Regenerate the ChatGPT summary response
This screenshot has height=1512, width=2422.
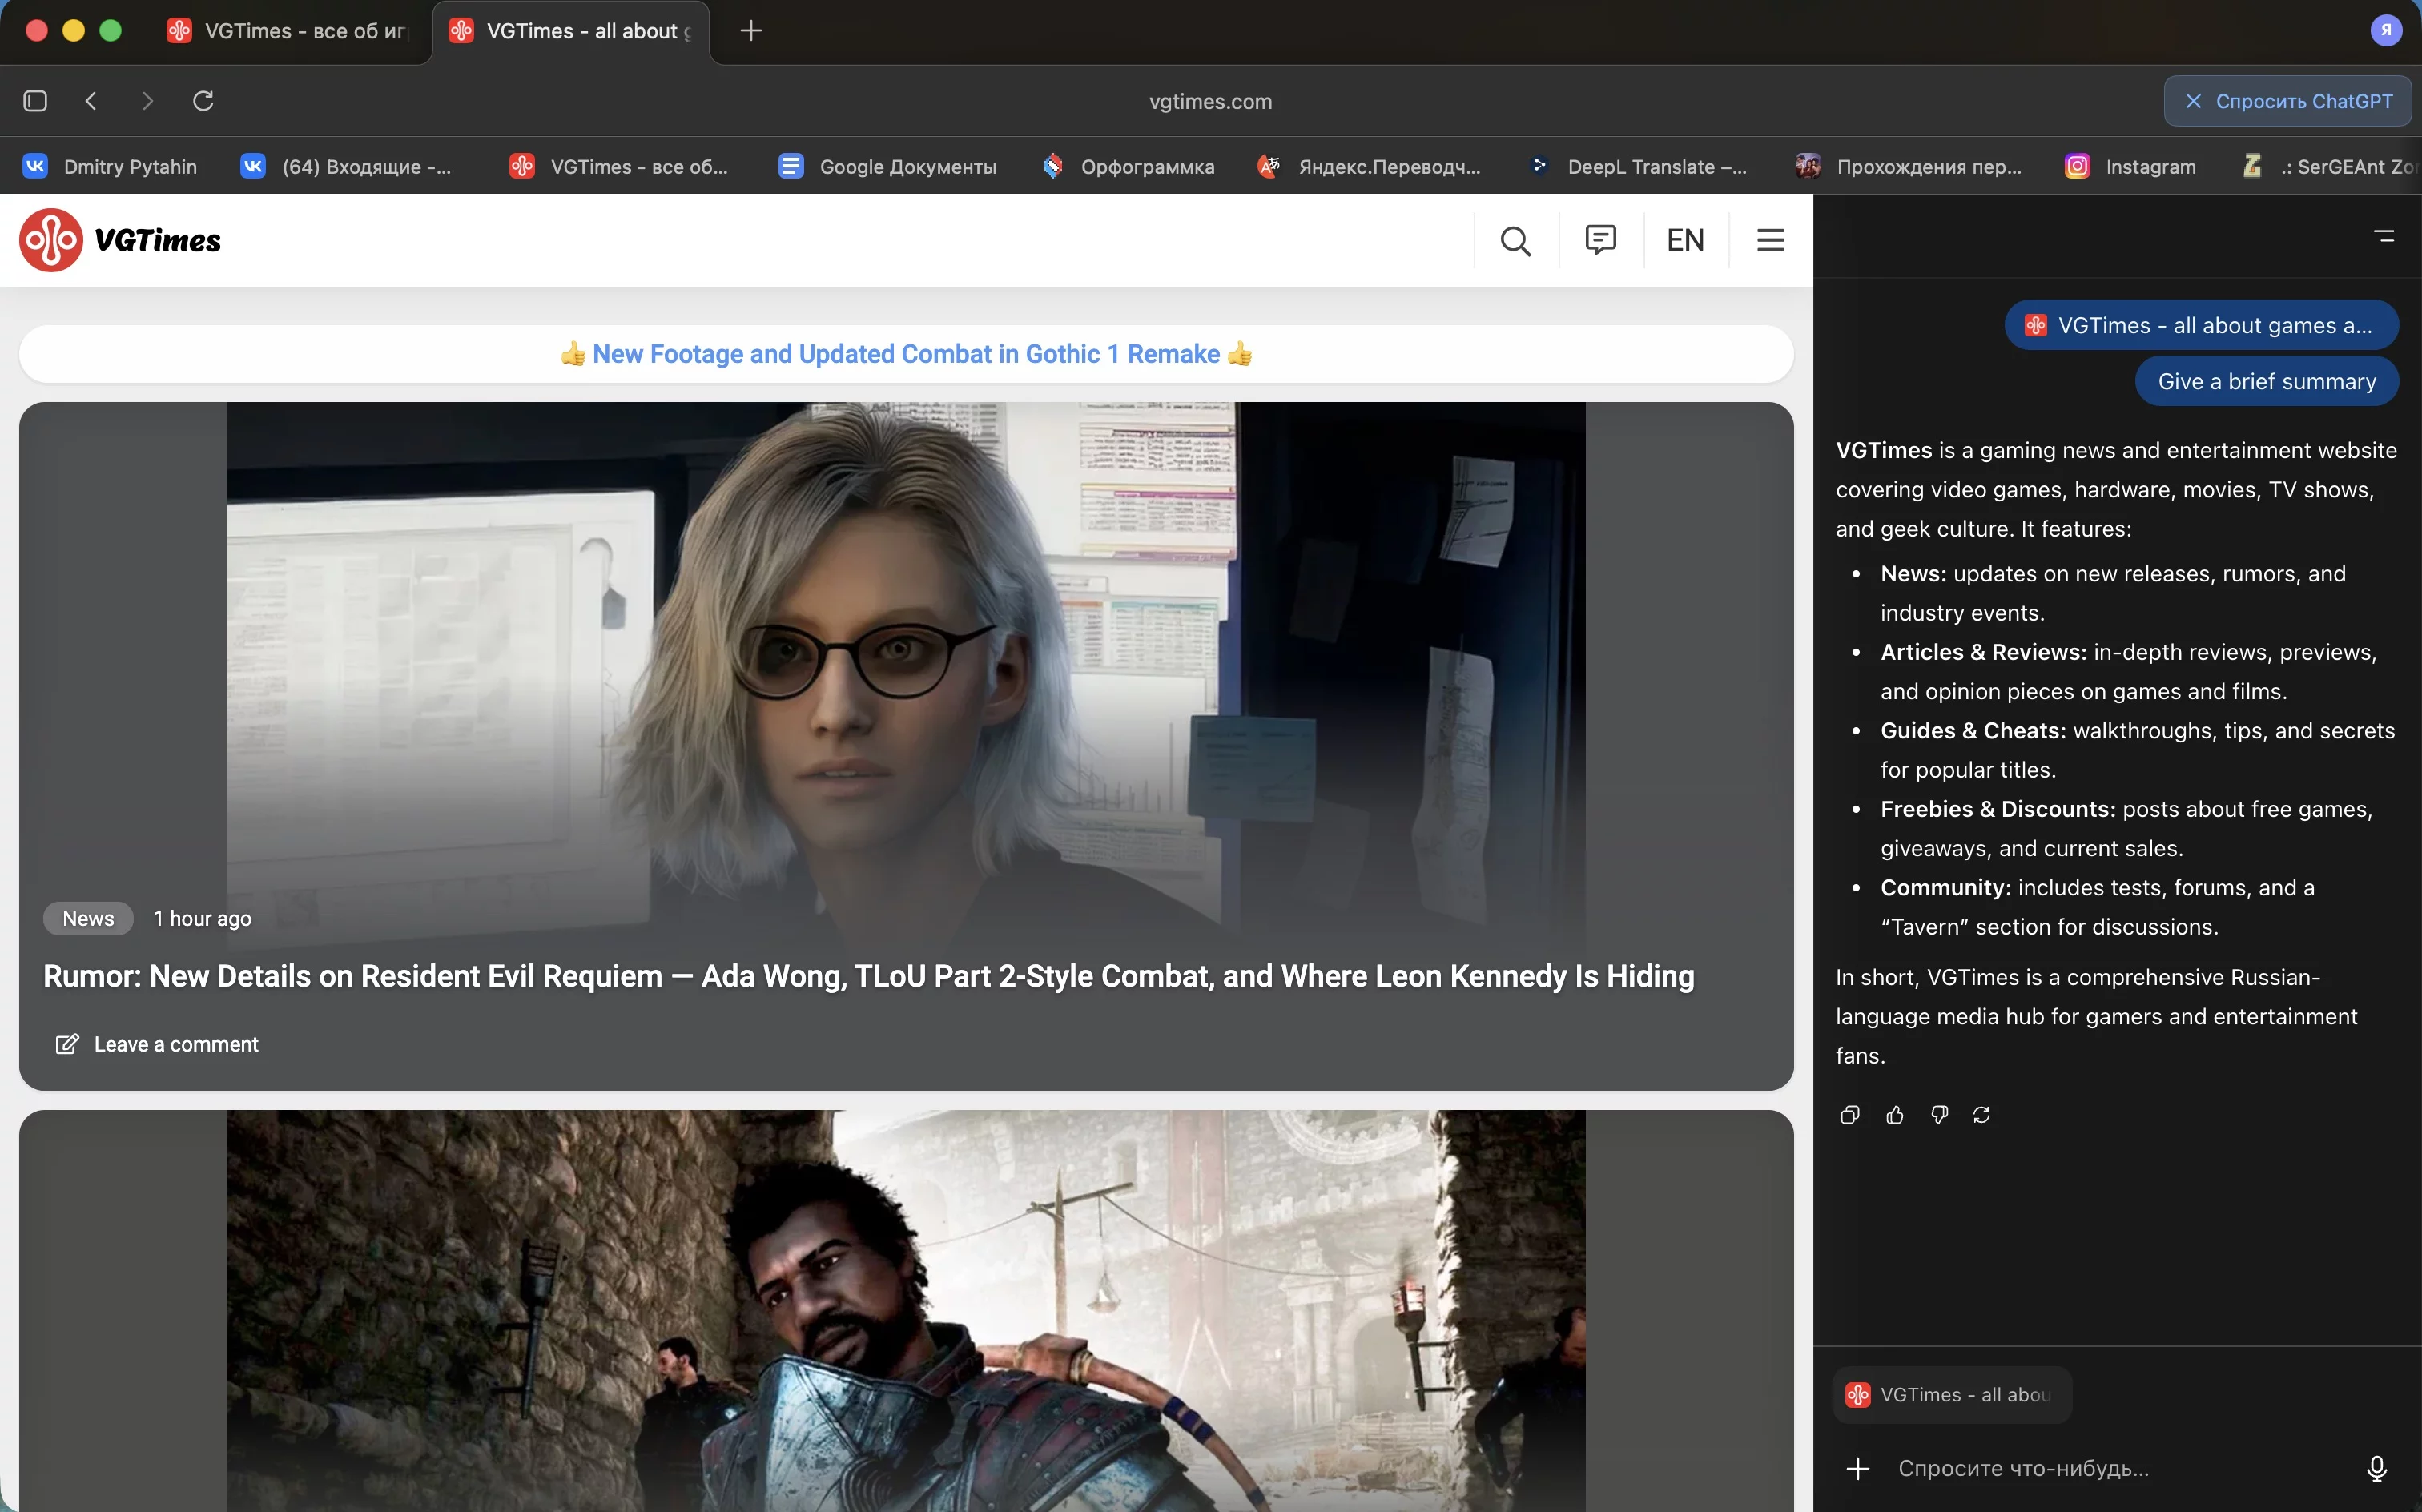(x=1981, y=1115)
